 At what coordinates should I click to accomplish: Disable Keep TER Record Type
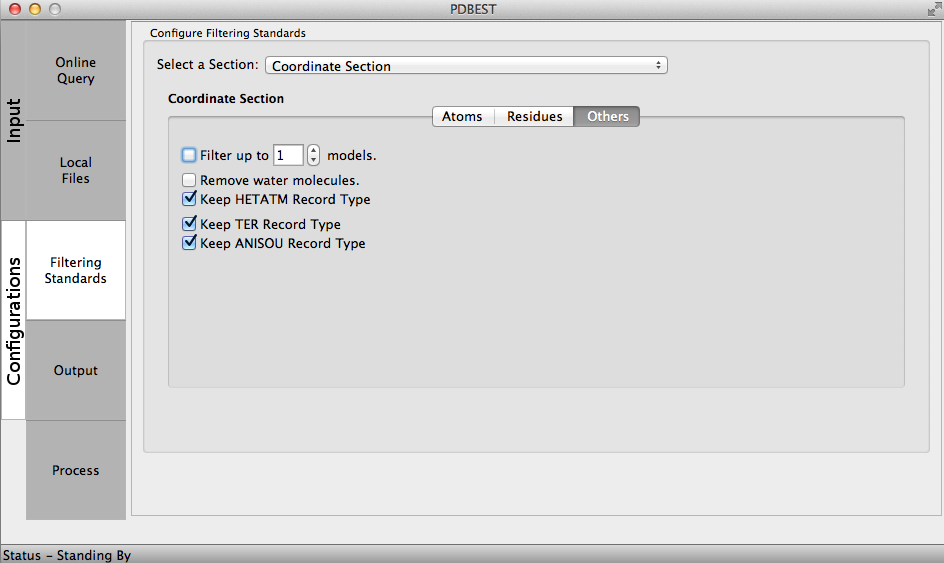click(x=189, y=224)
